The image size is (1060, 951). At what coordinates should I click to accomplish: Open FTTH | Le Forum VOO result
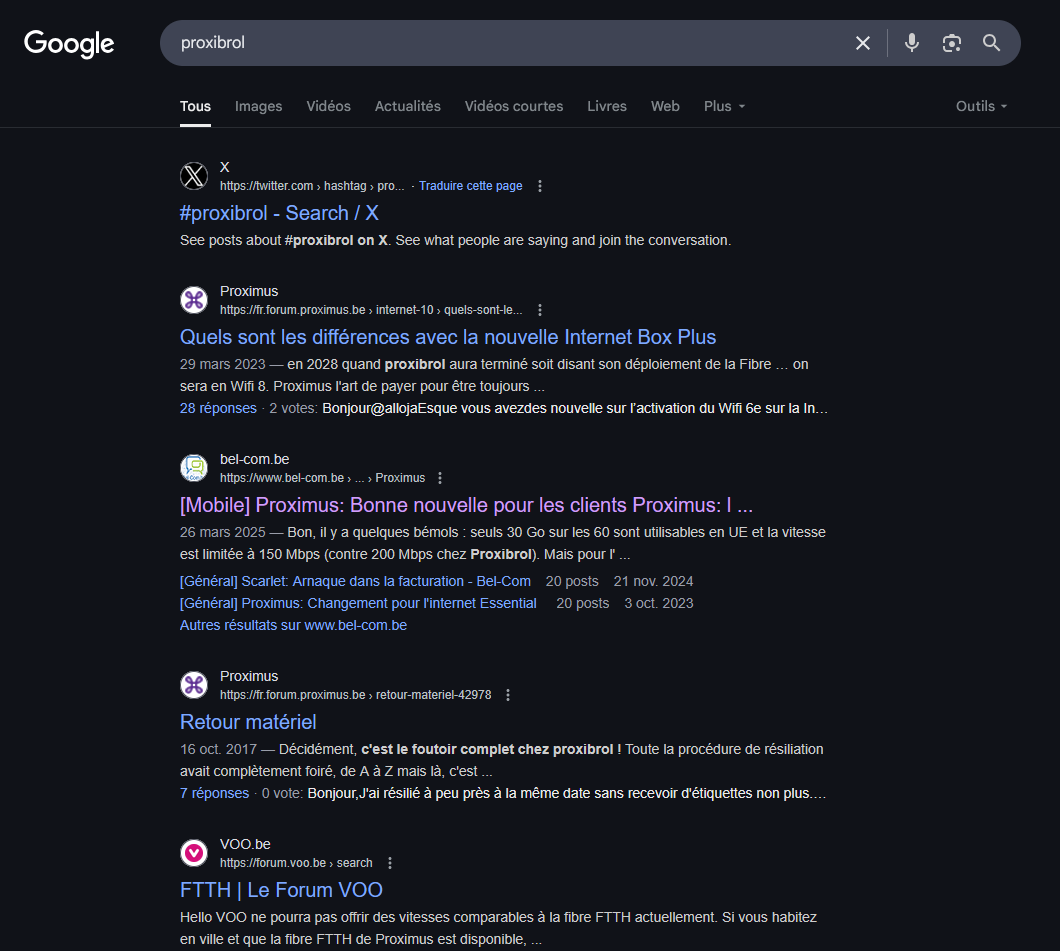click(x=281, y=890)
